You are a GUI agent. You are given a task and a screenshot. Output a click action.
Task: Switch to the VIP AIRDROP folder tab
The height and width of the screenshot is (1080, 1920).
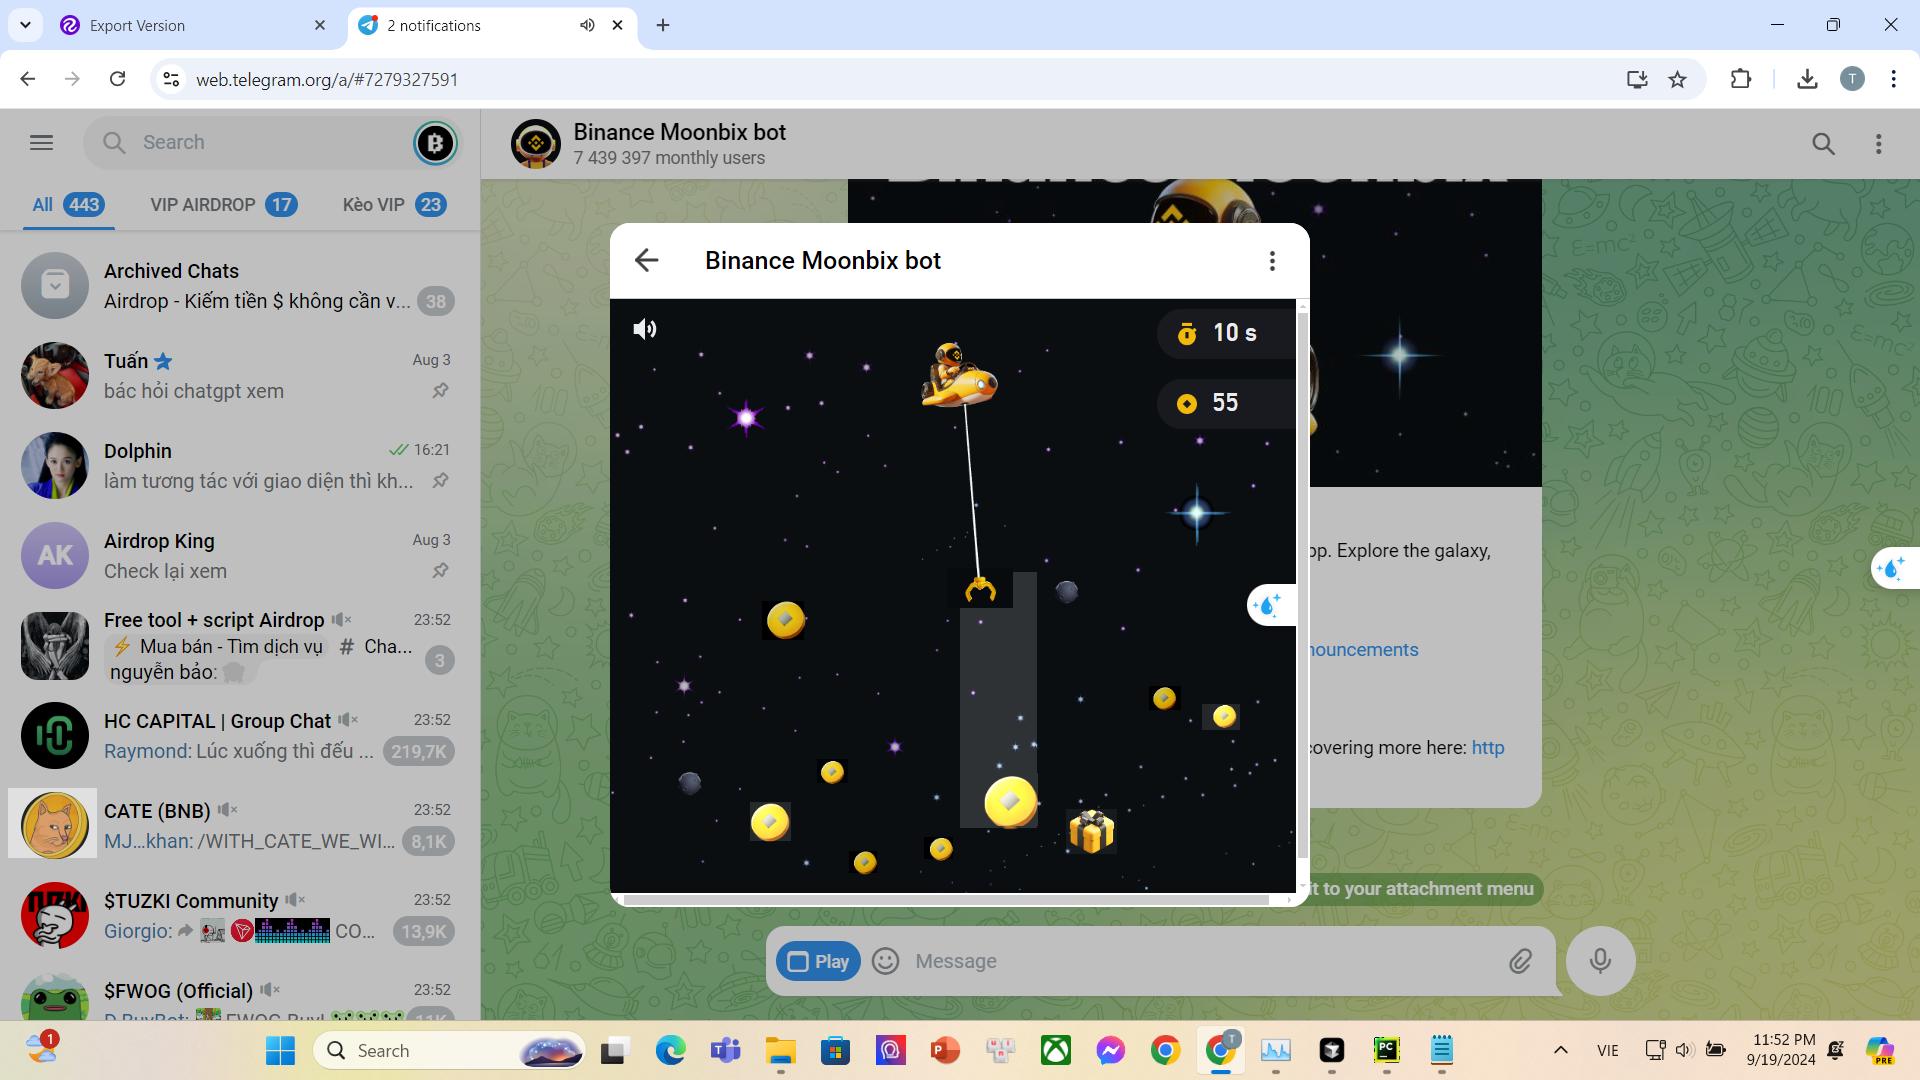[x=224, y=205]
